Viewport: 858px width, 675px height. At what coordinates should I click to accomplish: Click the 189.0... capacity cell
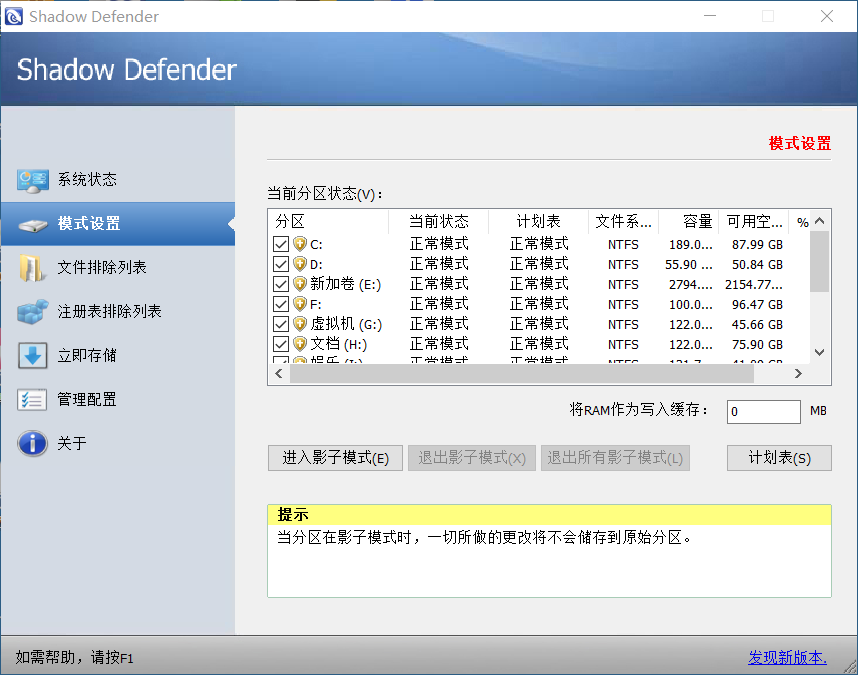click(691, 245)
